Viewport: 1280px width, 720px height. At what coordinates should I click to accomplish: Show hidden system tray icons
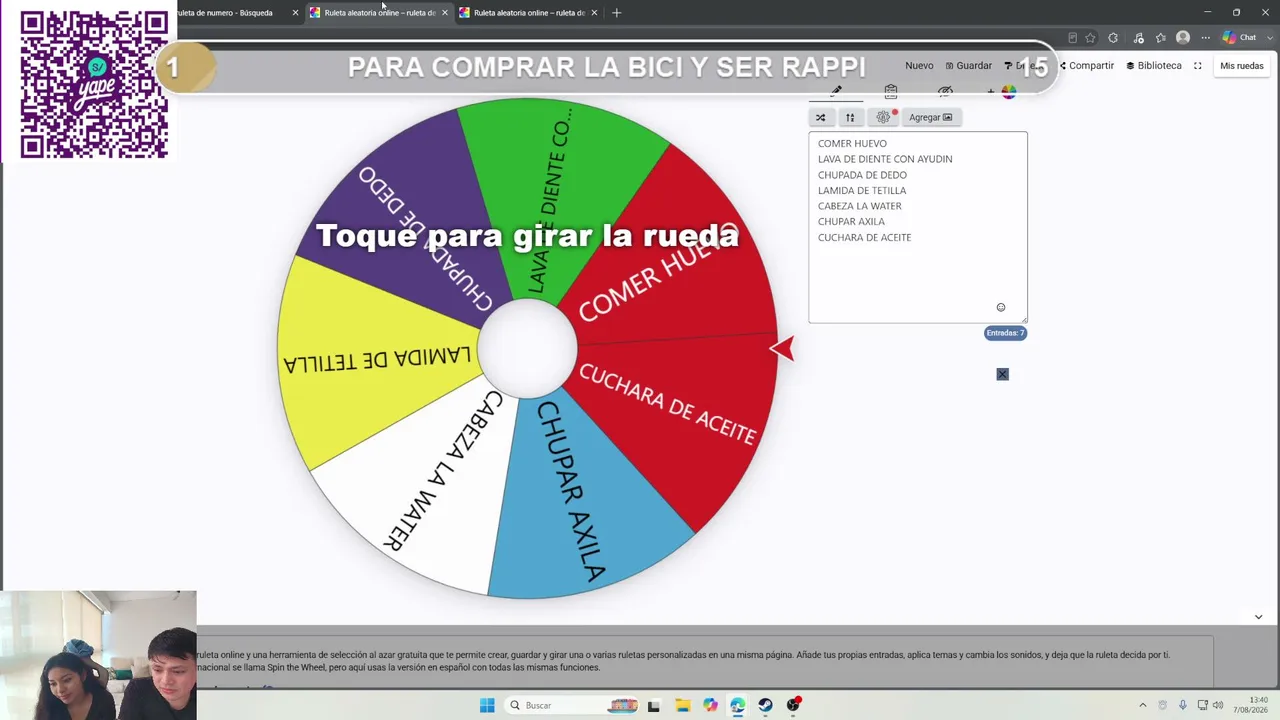point(1143,705)
